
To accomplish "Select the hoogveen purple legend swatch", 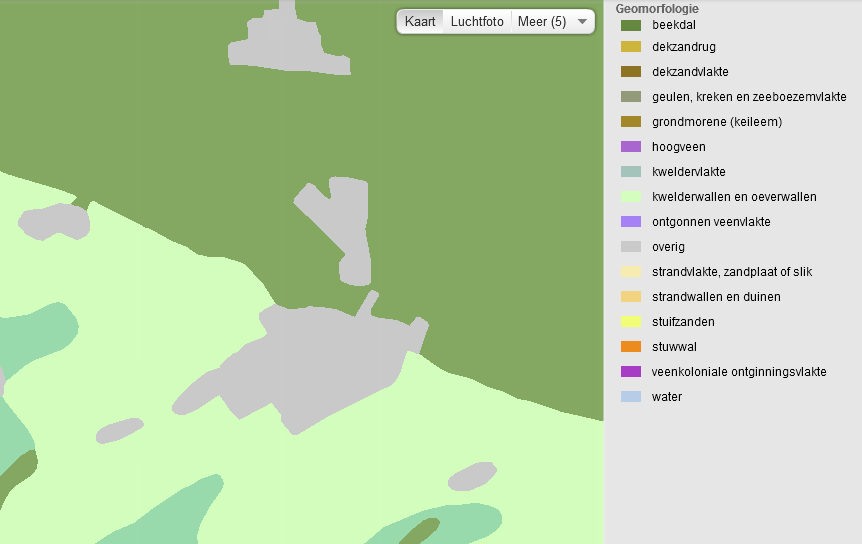I will (x=630, y=147).
